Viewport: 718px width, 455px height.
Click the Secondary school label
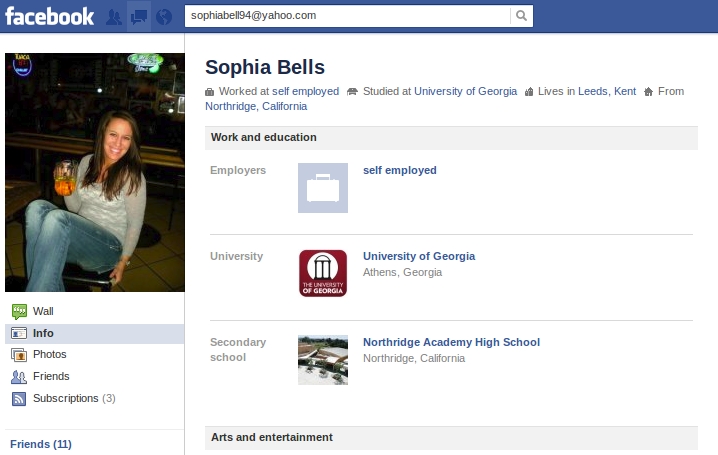click(x=238, y=350)
